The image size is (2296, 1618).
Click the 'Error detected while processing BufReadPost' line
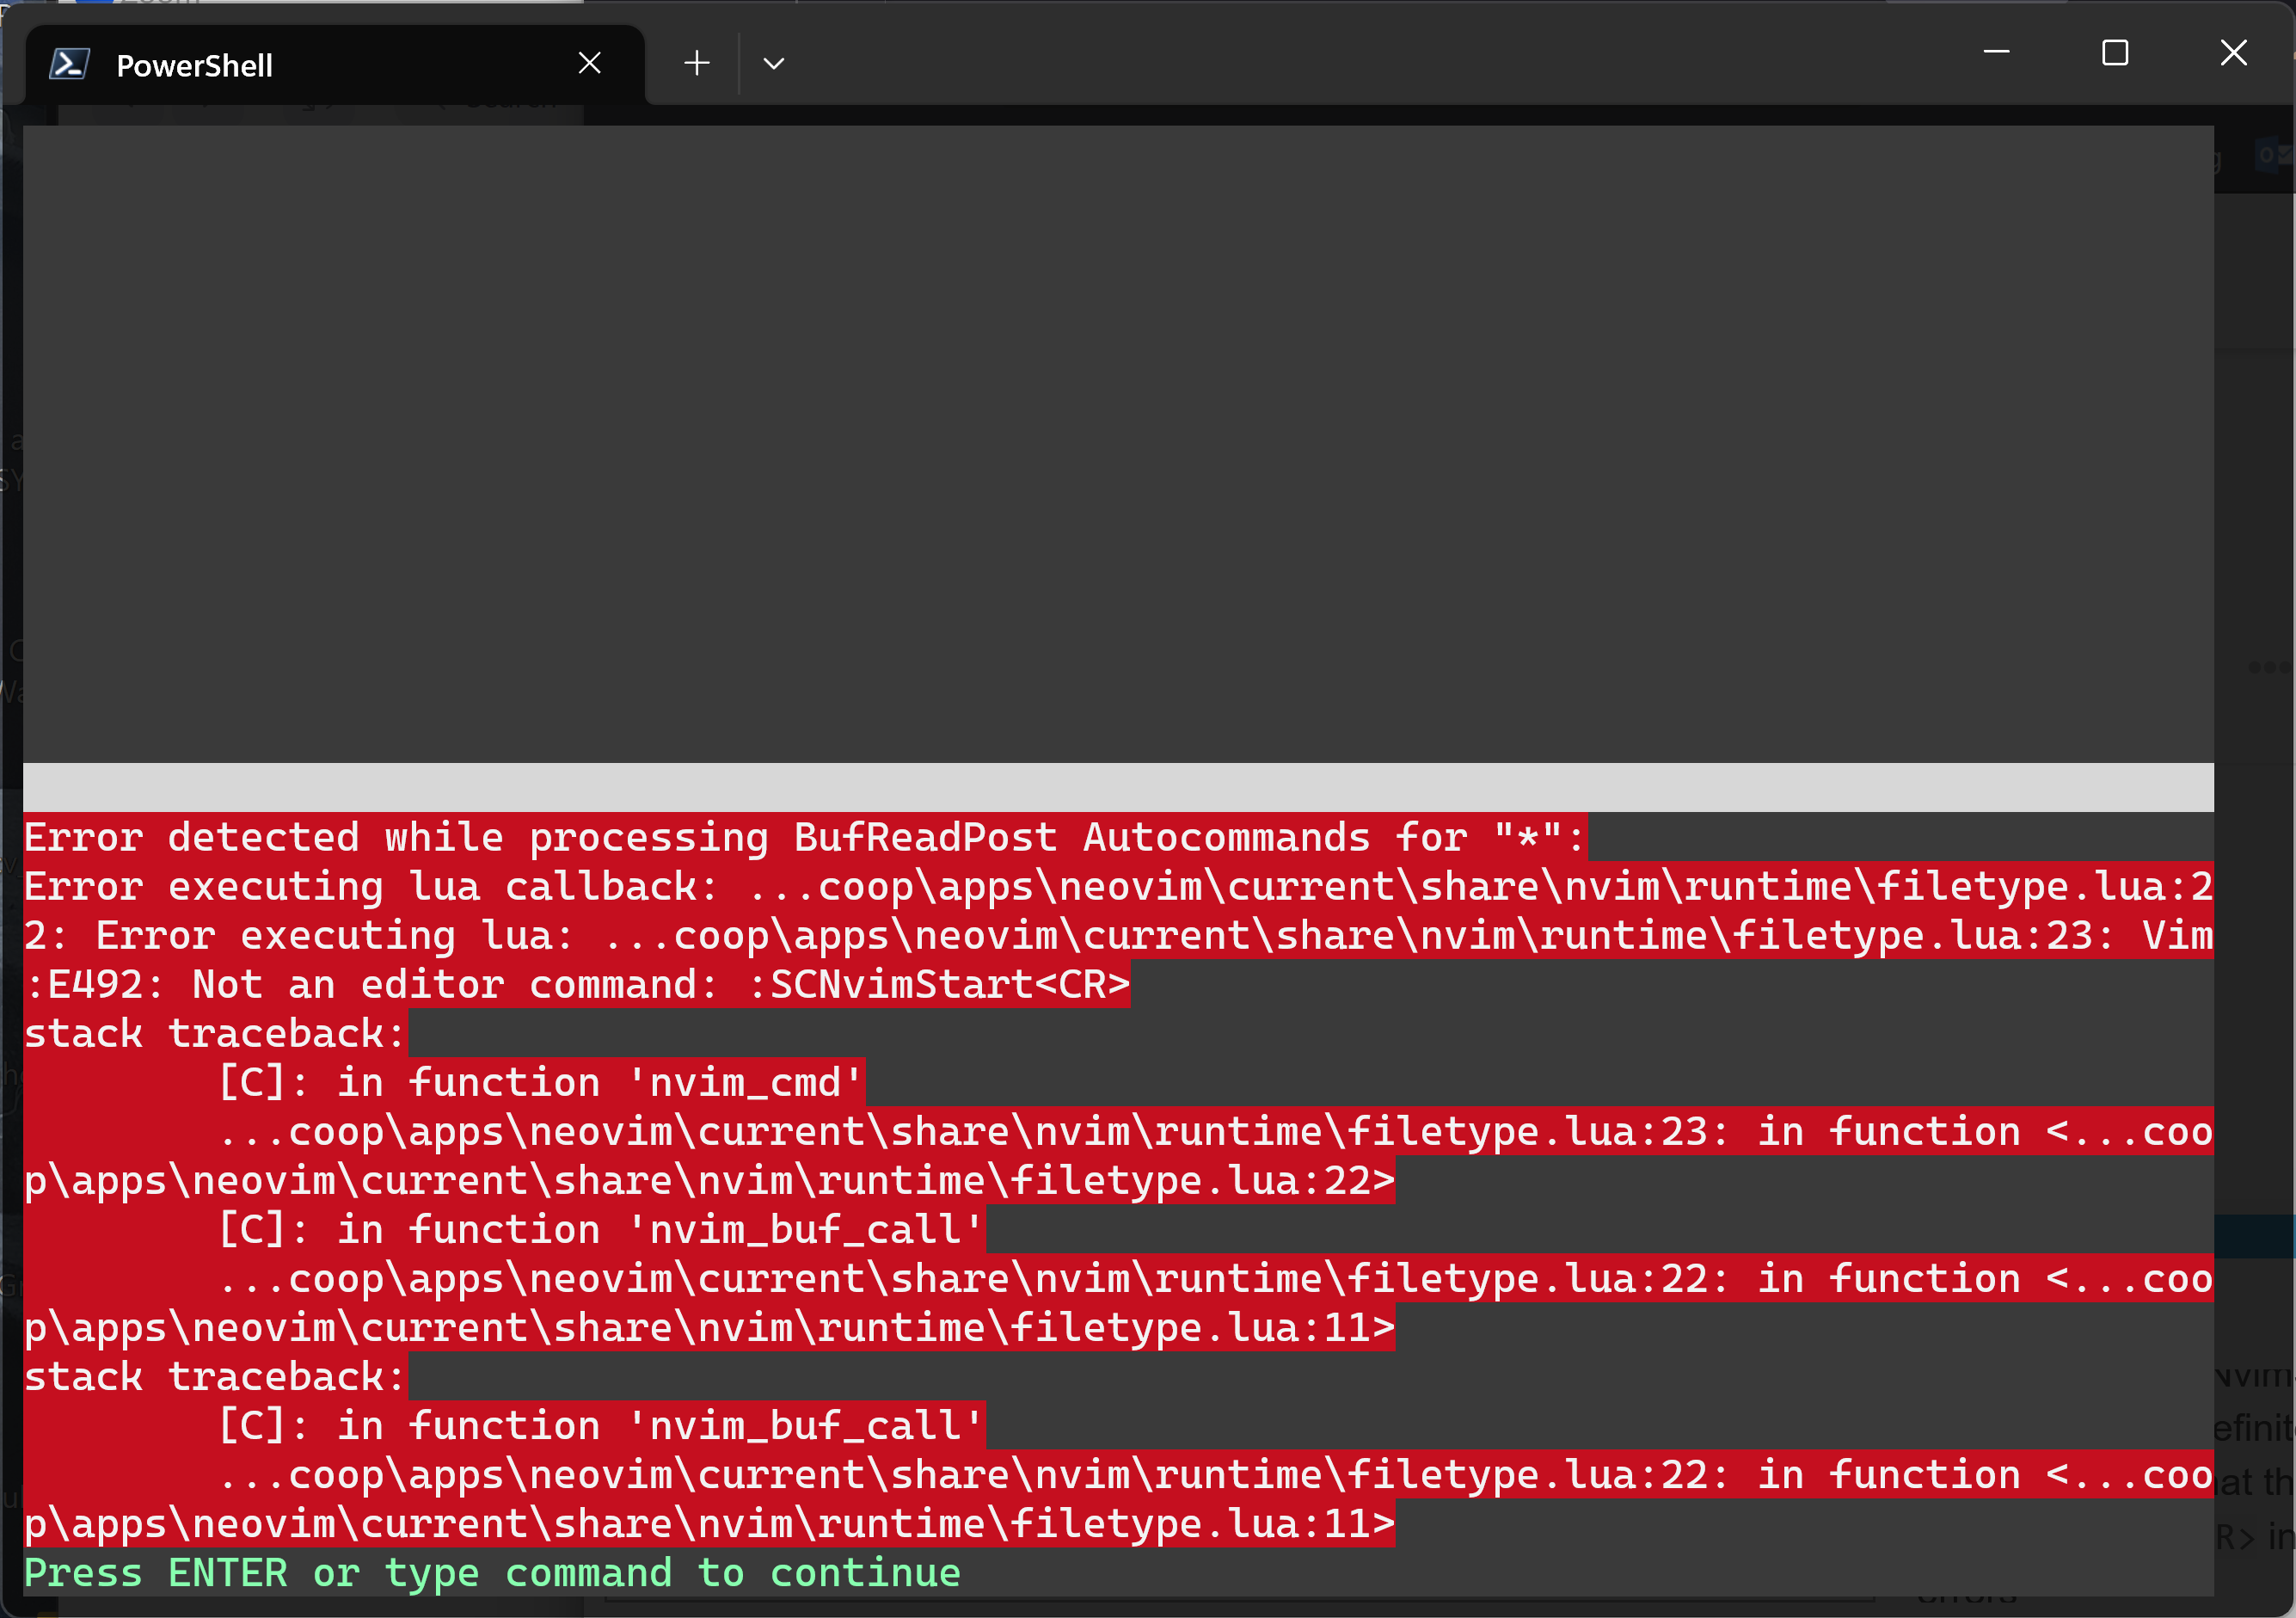[803, 837]
